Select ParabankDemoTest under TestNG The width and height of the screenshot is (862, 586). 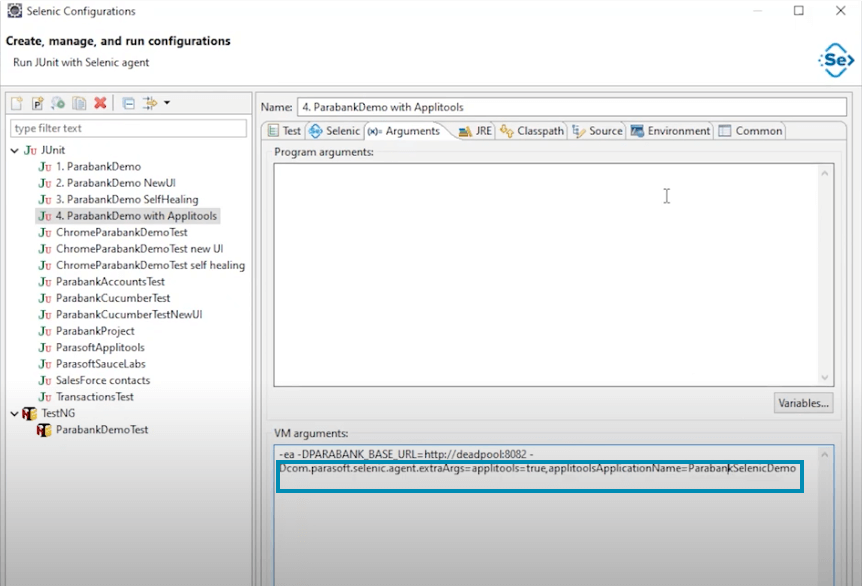tap(102, 430)
